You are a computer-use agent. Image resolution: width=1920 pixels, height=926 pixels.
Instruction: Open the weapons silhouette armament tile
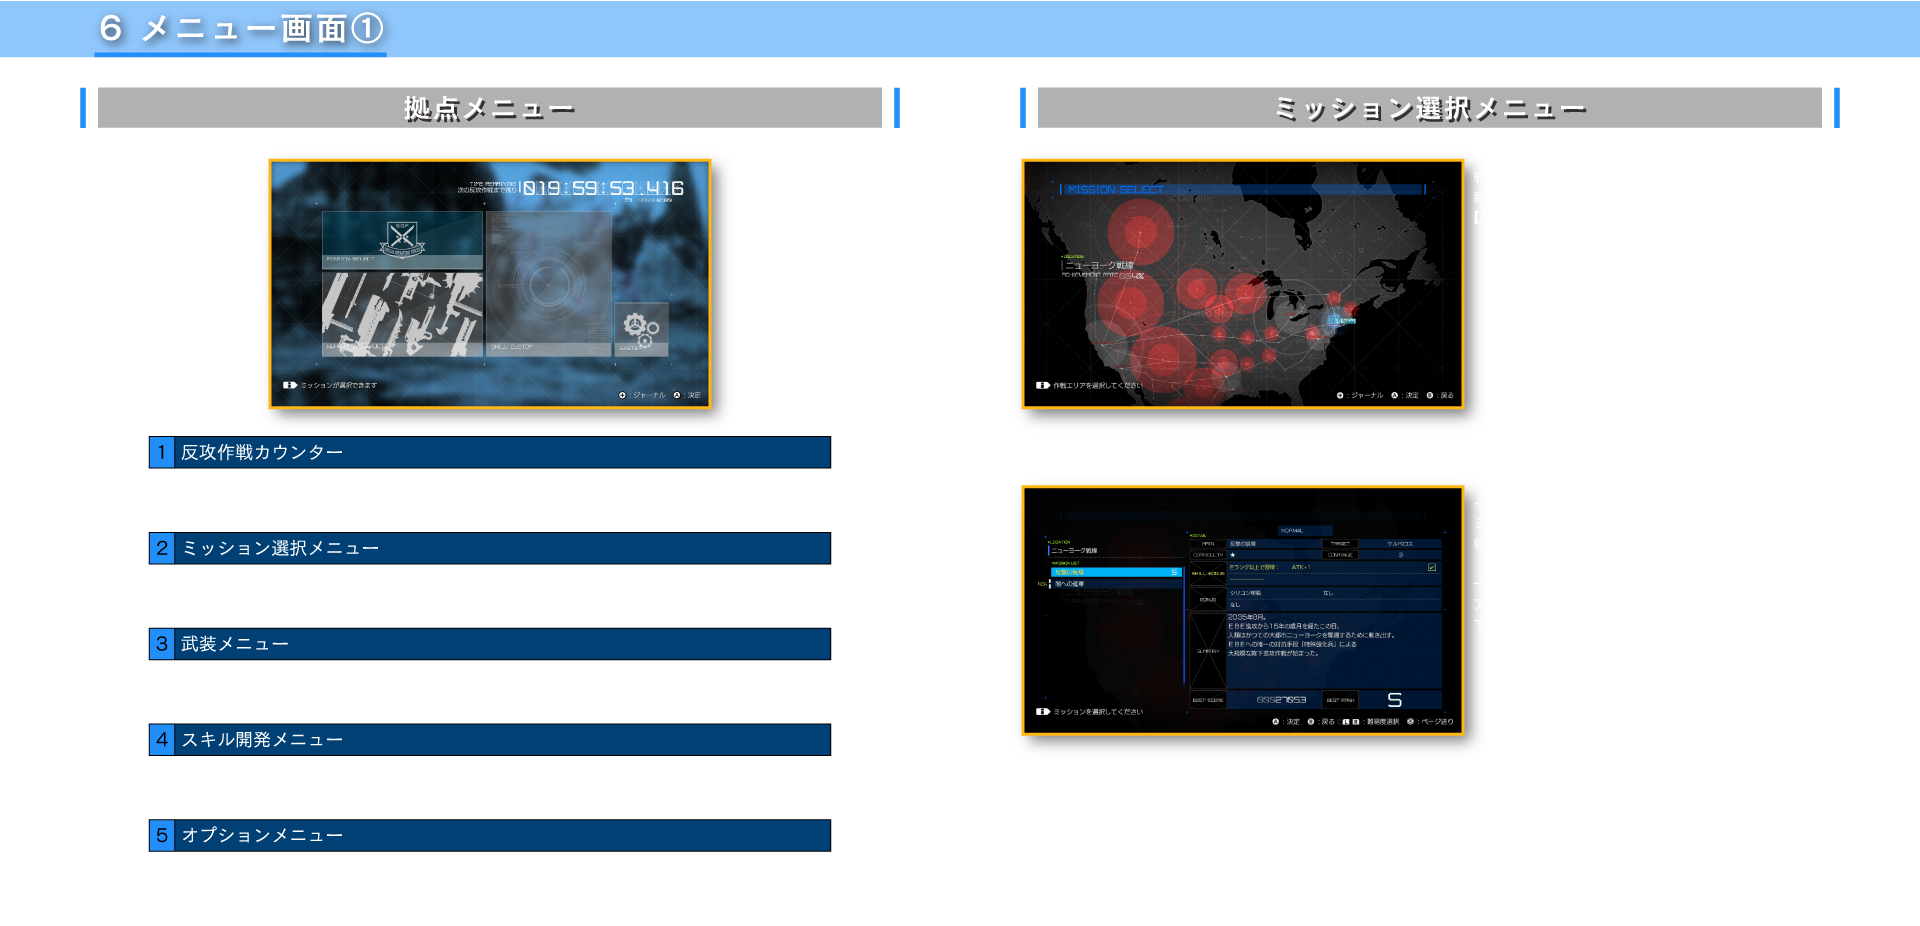click(402, 314)
